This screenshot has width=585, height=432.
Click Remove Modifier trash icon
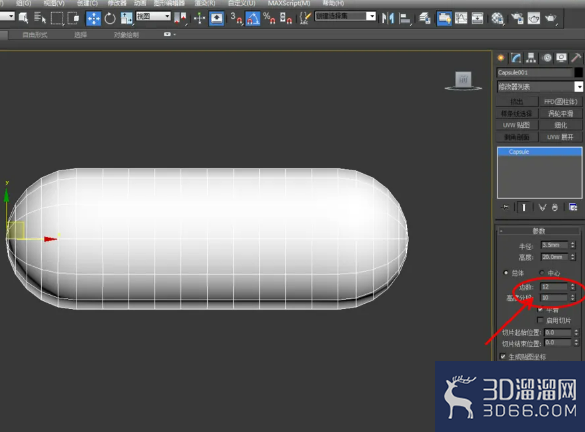[x=555, y=207]
